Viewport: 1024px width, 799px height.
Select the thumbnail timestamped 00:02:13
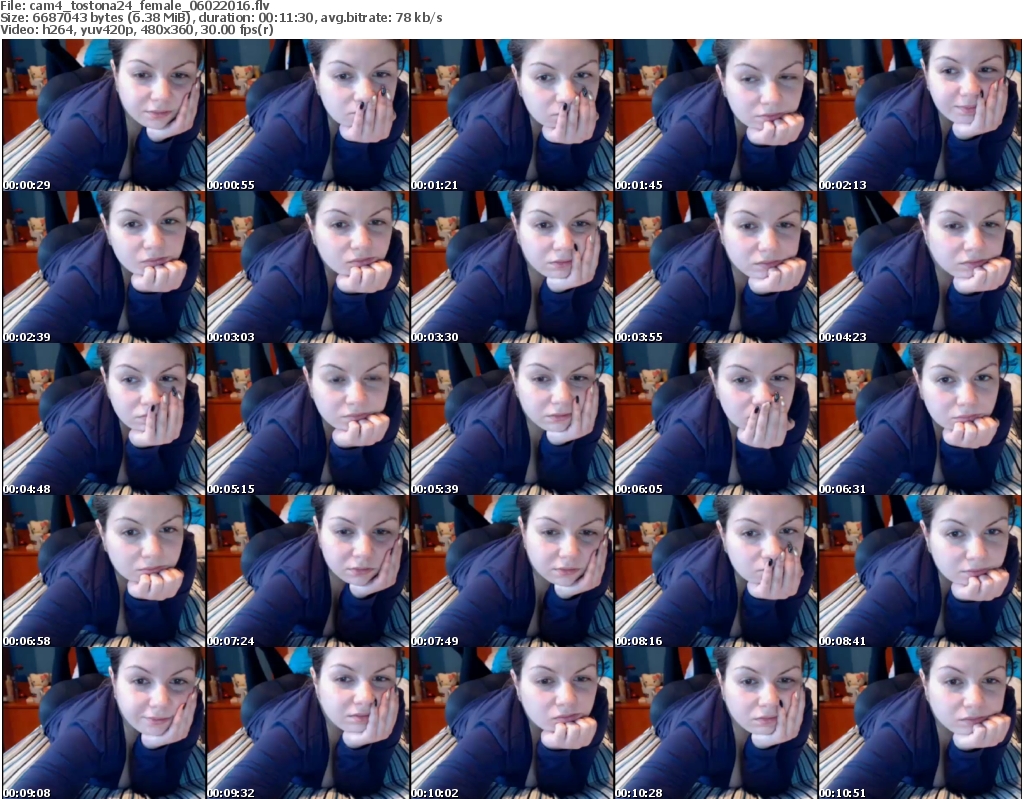tap(920, 115)
